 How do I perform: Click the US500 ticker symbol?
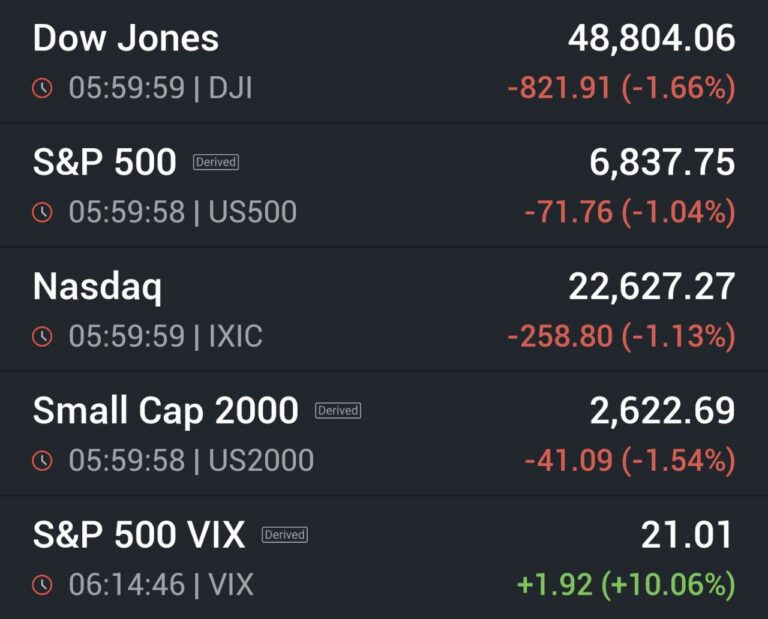252,212
